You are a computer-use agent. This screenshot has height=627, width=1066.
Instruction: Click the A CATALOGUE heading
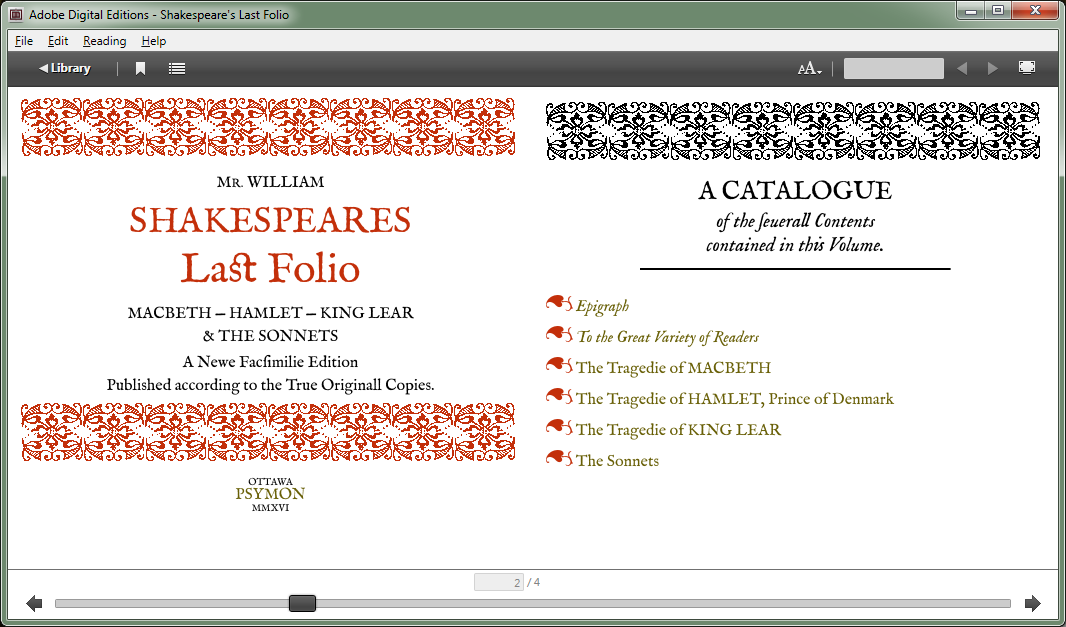(795, 190)
